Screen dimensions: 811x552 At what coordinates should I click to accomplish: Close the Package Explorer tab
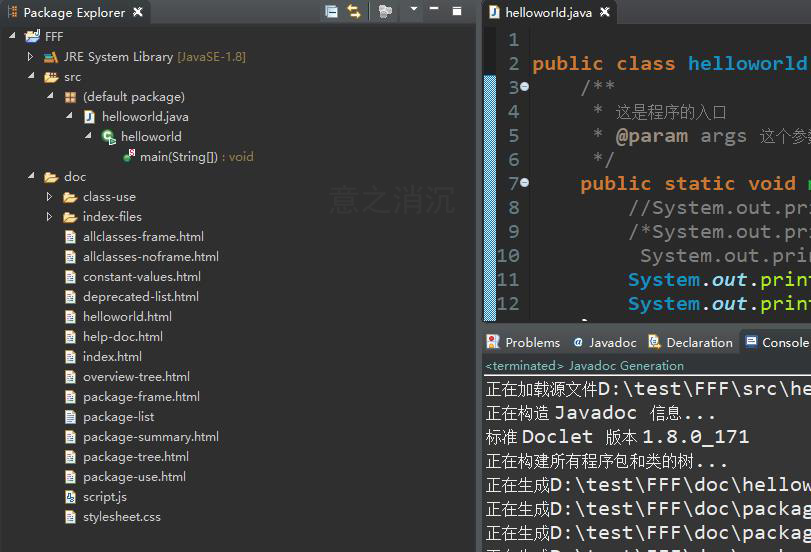point(138,11)
